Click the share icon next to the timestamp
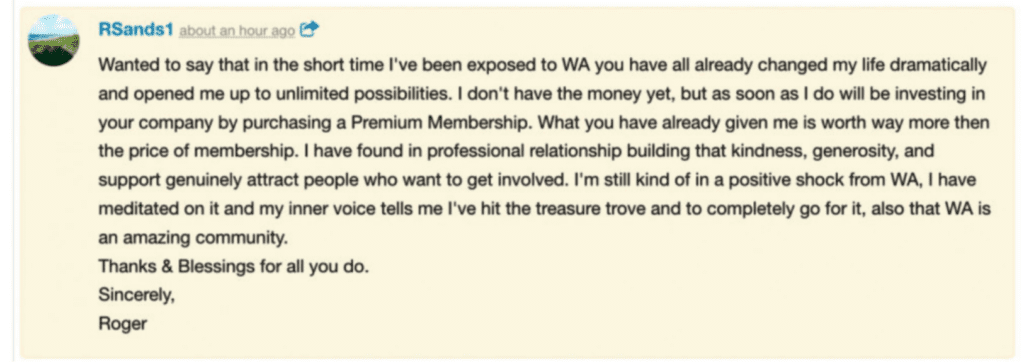The width and height of the screenshot is (1024, 363). point(309,29)
